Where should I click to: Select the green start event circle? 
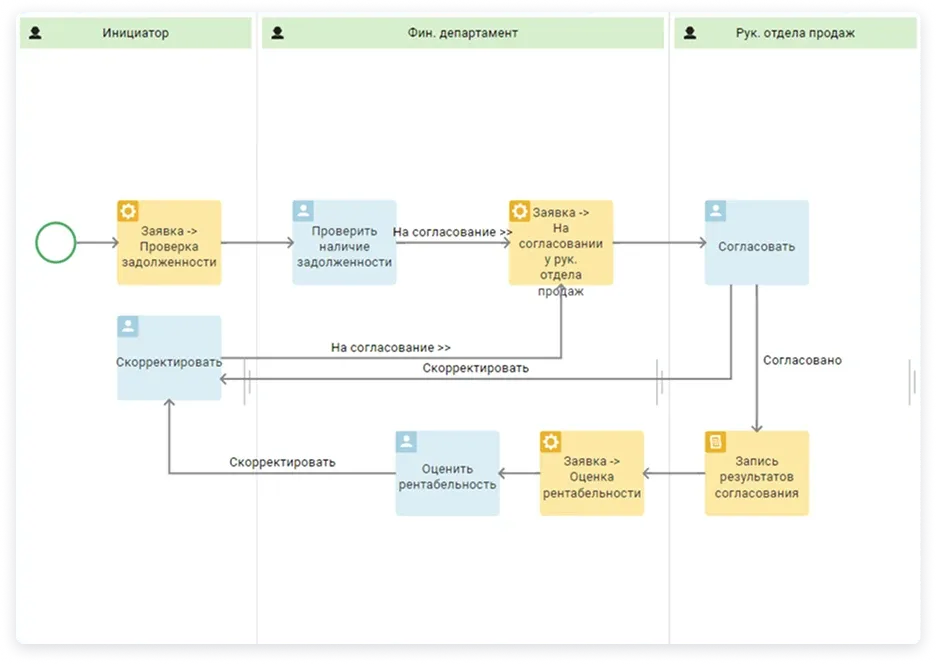(x=56, y=243)
